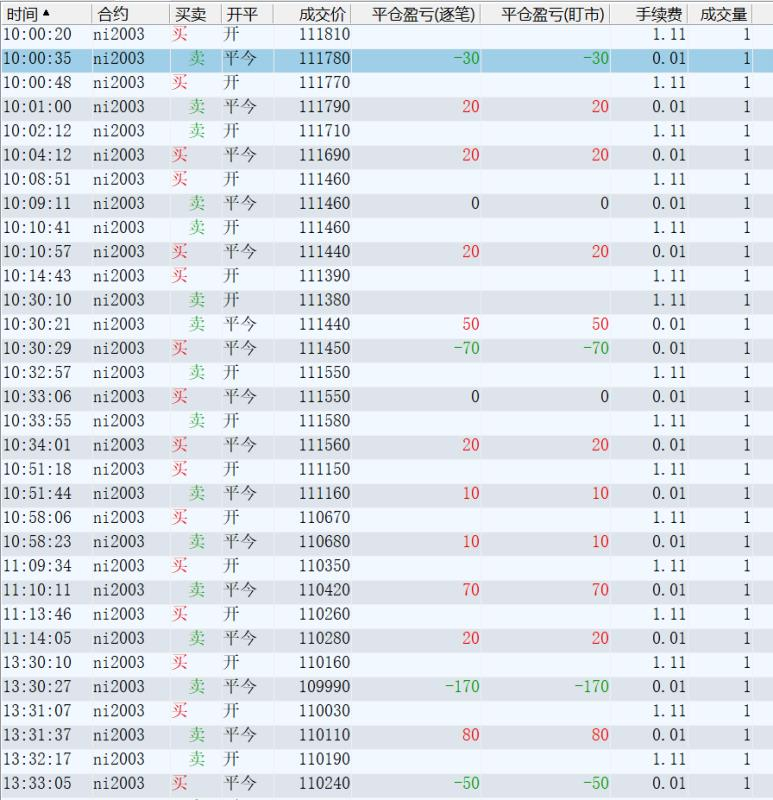Click the 成交量 column header
This screenshot has width=773, height=800.
(x=720, y=14)
